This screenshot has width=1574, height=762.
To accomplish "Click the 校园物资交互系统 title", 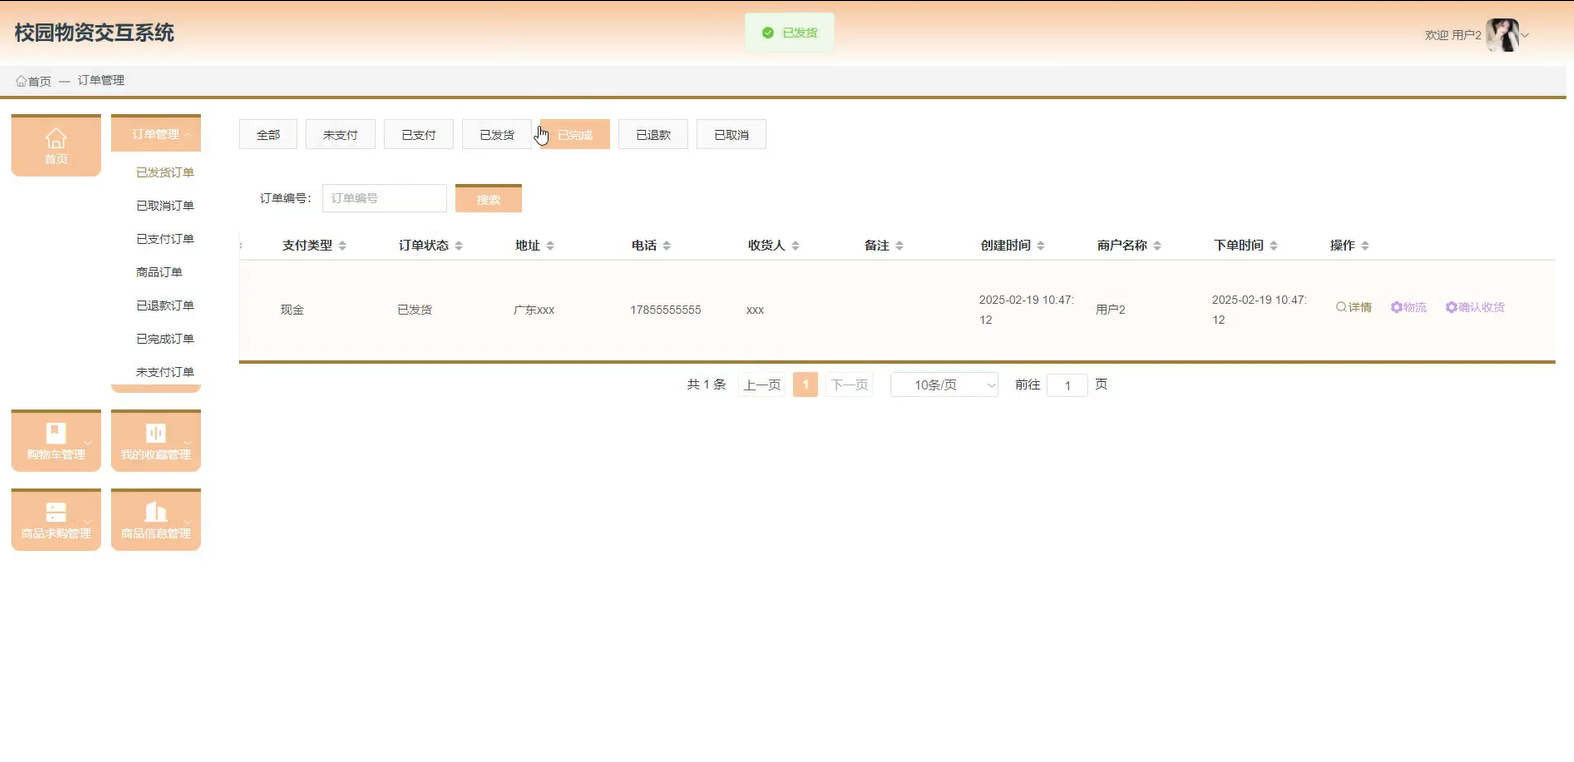I will point(94,33).
